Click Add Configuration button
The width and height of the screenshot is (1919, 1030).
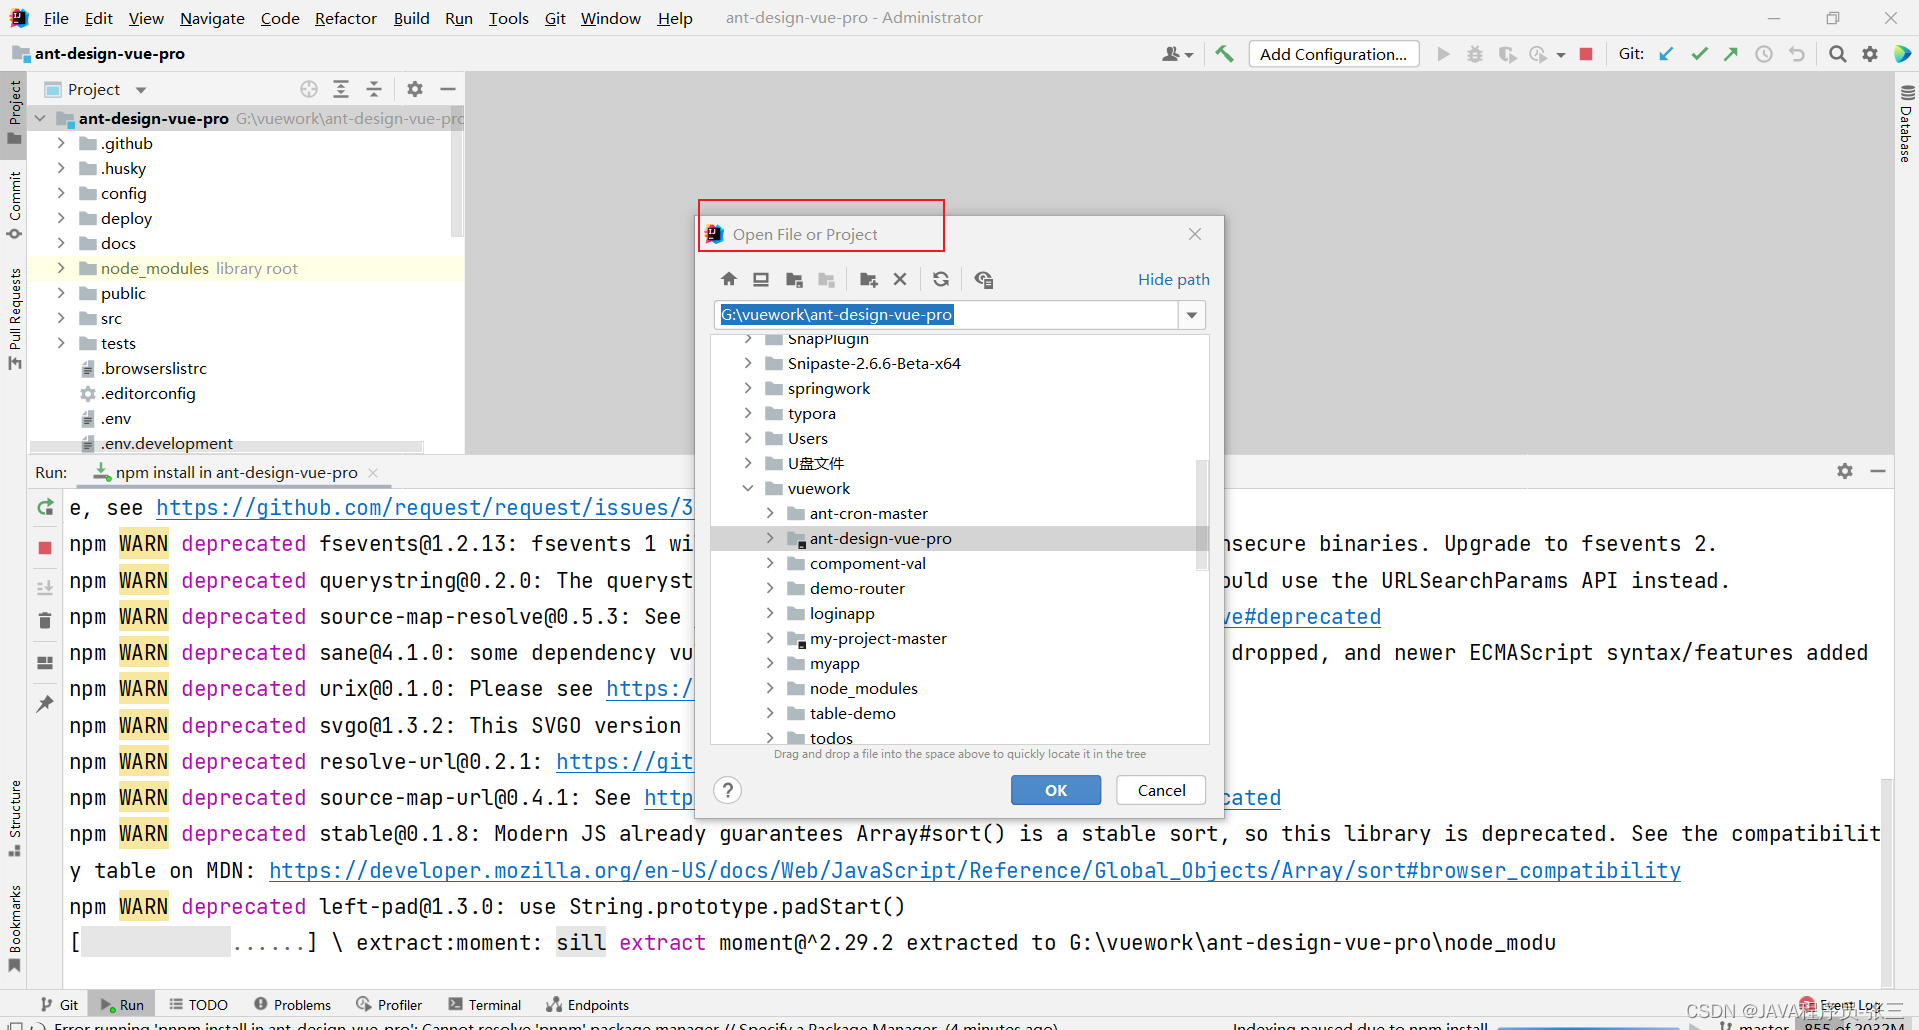(x=1333, y=54)
